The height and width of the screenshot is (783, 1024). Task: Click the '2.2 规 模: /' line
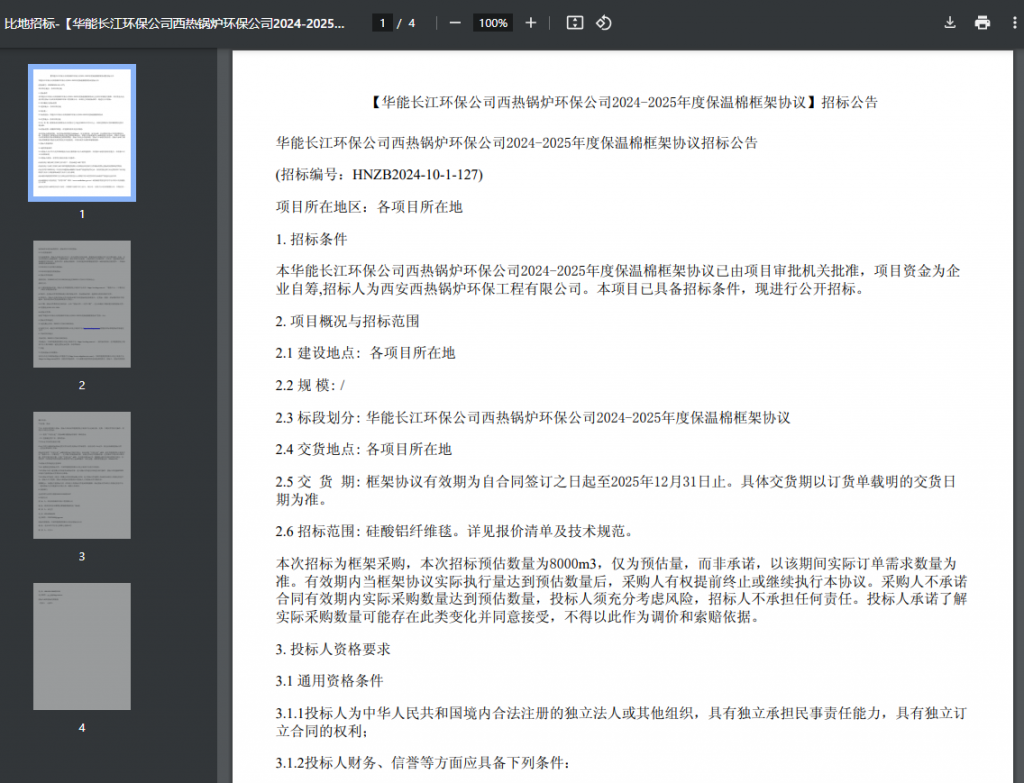tap(310, 385)
